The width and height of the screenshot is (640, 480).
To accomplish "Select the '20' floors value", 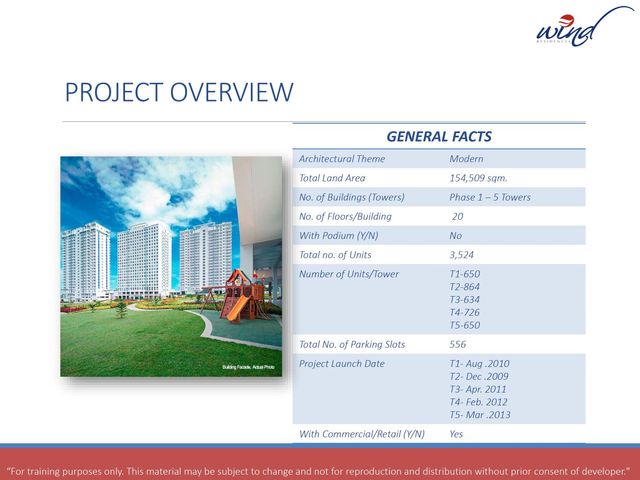I will click(458, 216).
